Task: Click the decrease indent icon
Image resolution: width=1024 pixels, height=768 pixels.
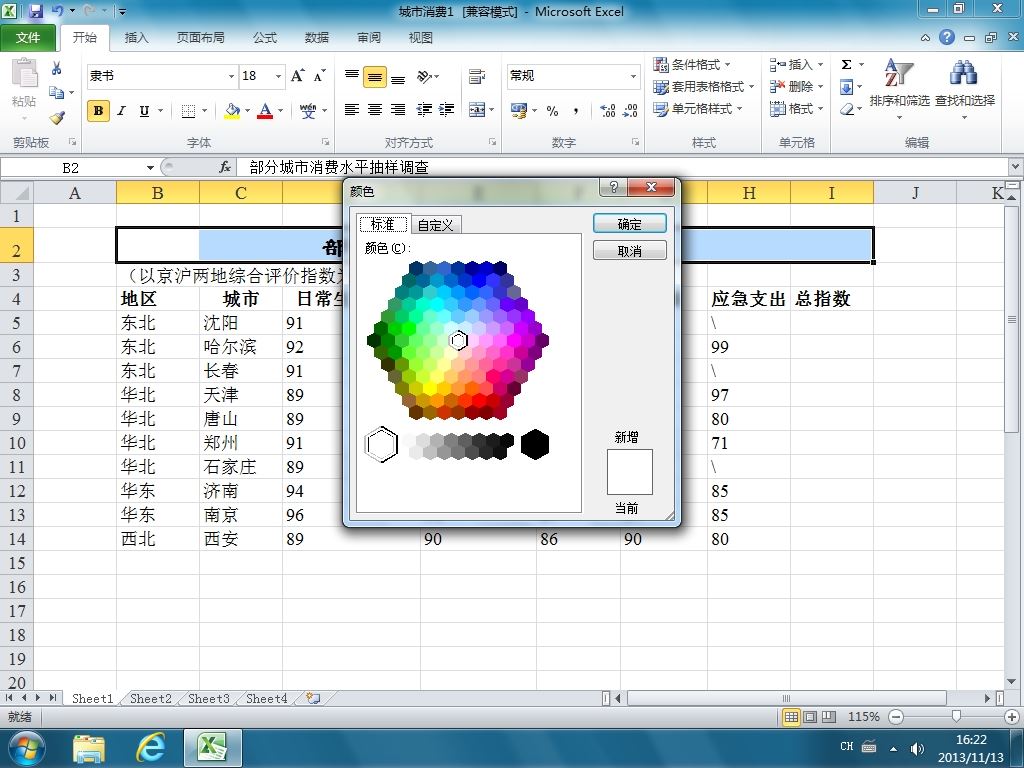Action: coord(424,110)
